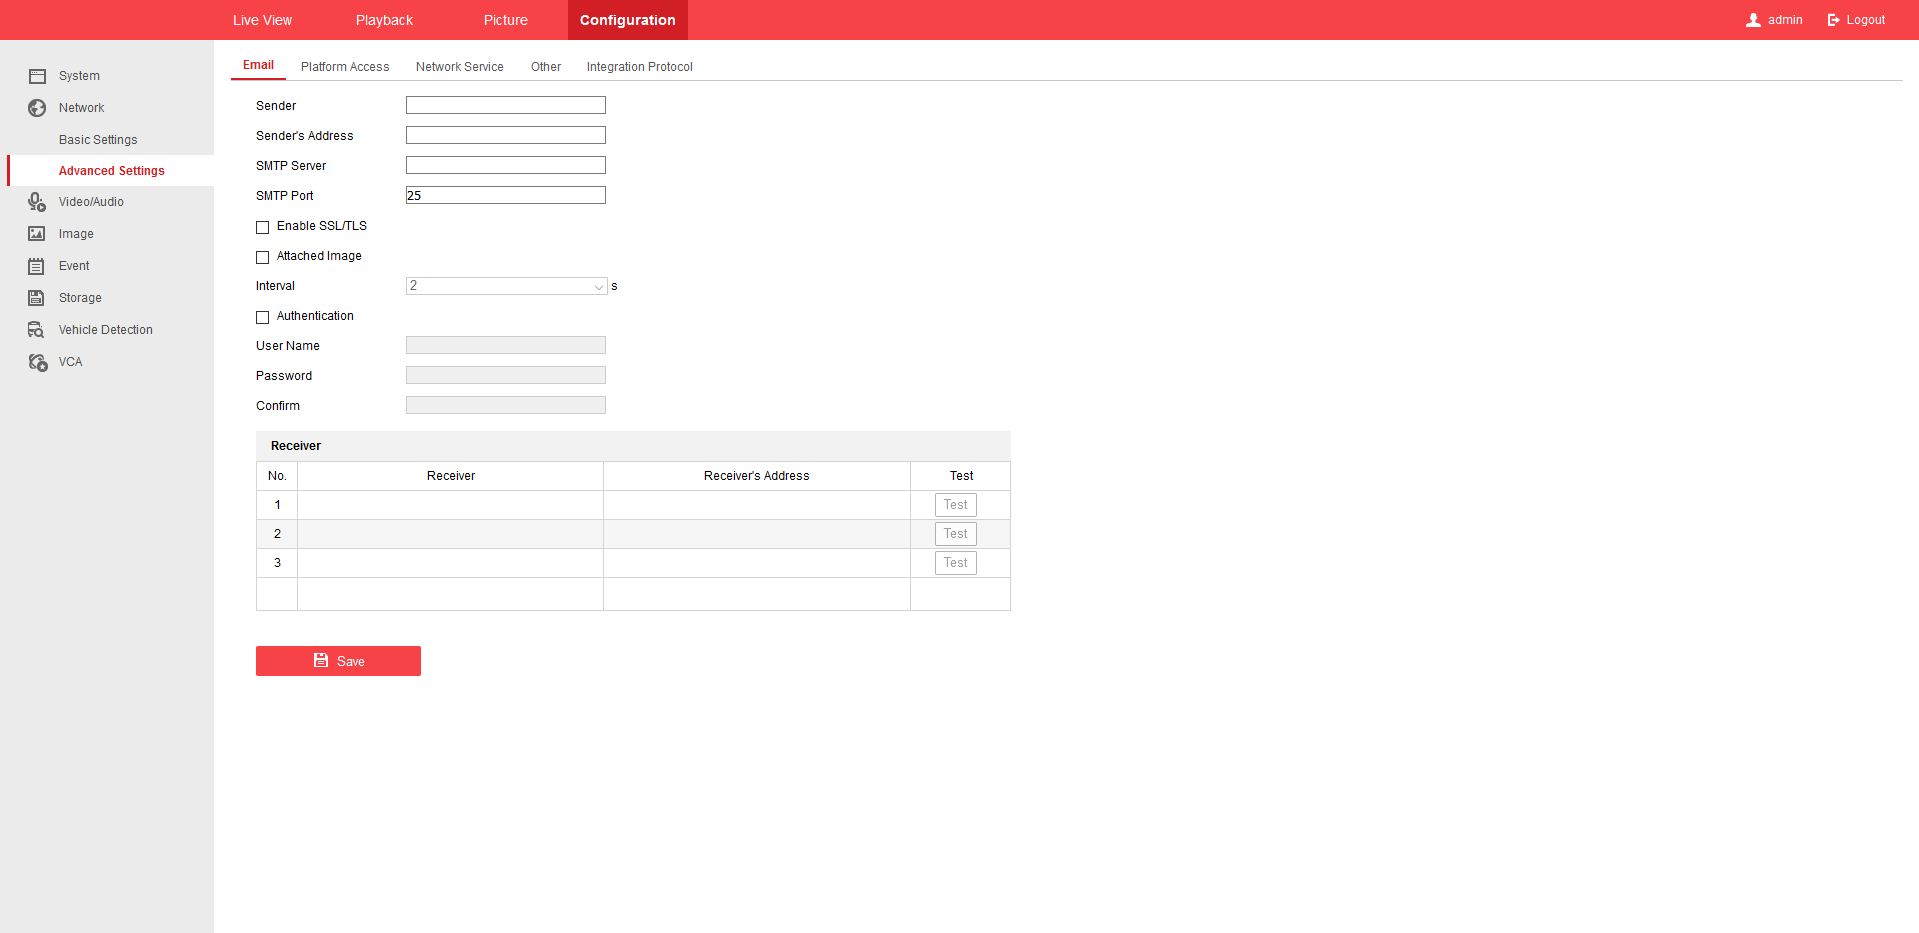Screen dimensions: 1919x933
Task: Click the SMTP Server input field
Action: click(x=506, y=165)
